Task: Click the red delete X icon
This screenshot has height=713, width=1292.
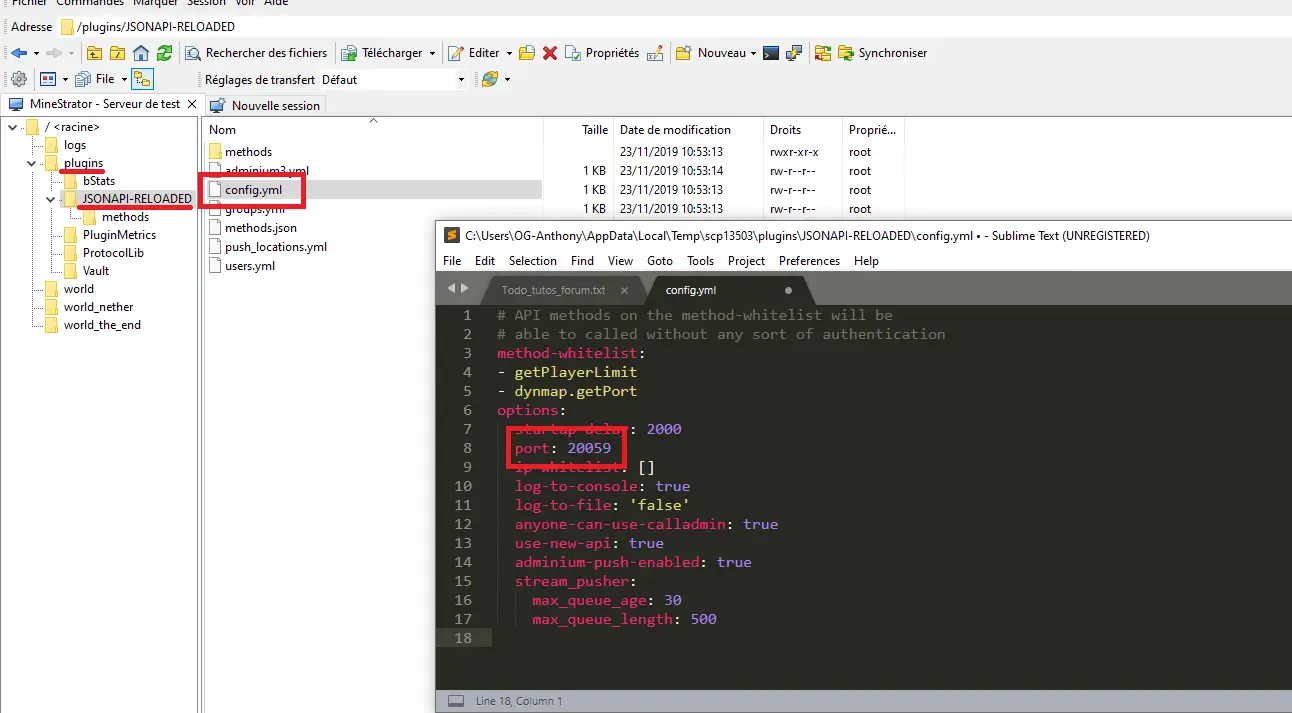Action: tap(550, 53)
